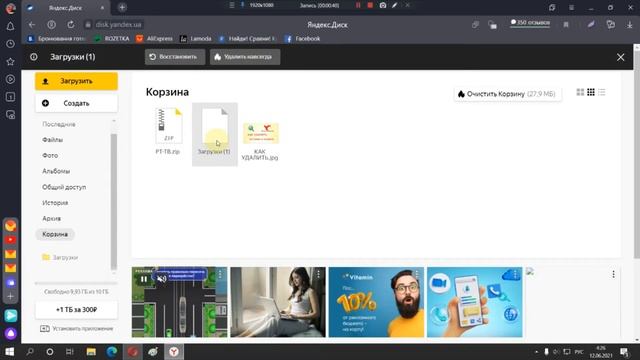Click the Создать button
Screen dimensions: 640x360
point(76,103)
